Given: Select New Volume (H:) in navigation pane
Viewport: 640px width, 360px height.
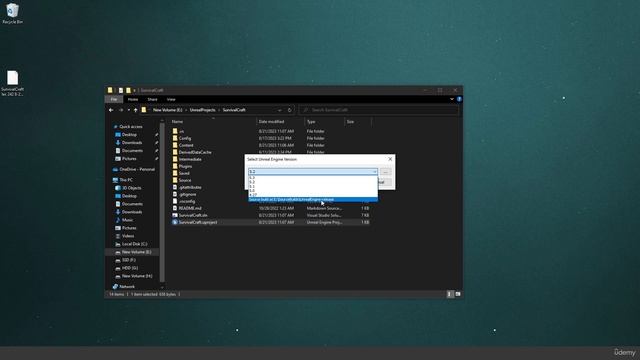Looking at the screenshot, I should (x=137, y=276).
